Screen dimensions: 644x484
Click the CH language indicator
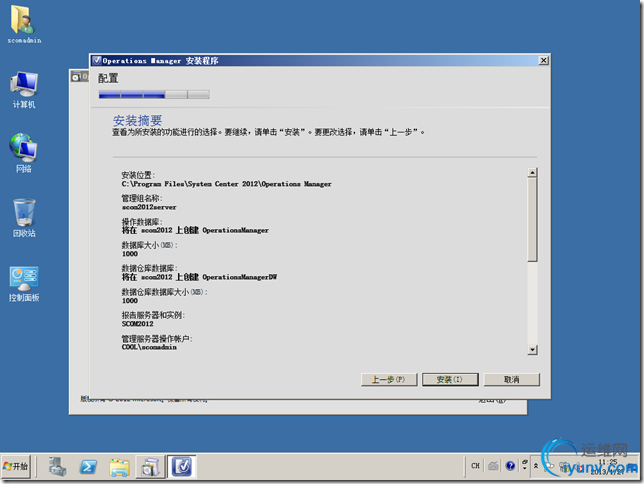pyautogui.click(x=475, y=466)
